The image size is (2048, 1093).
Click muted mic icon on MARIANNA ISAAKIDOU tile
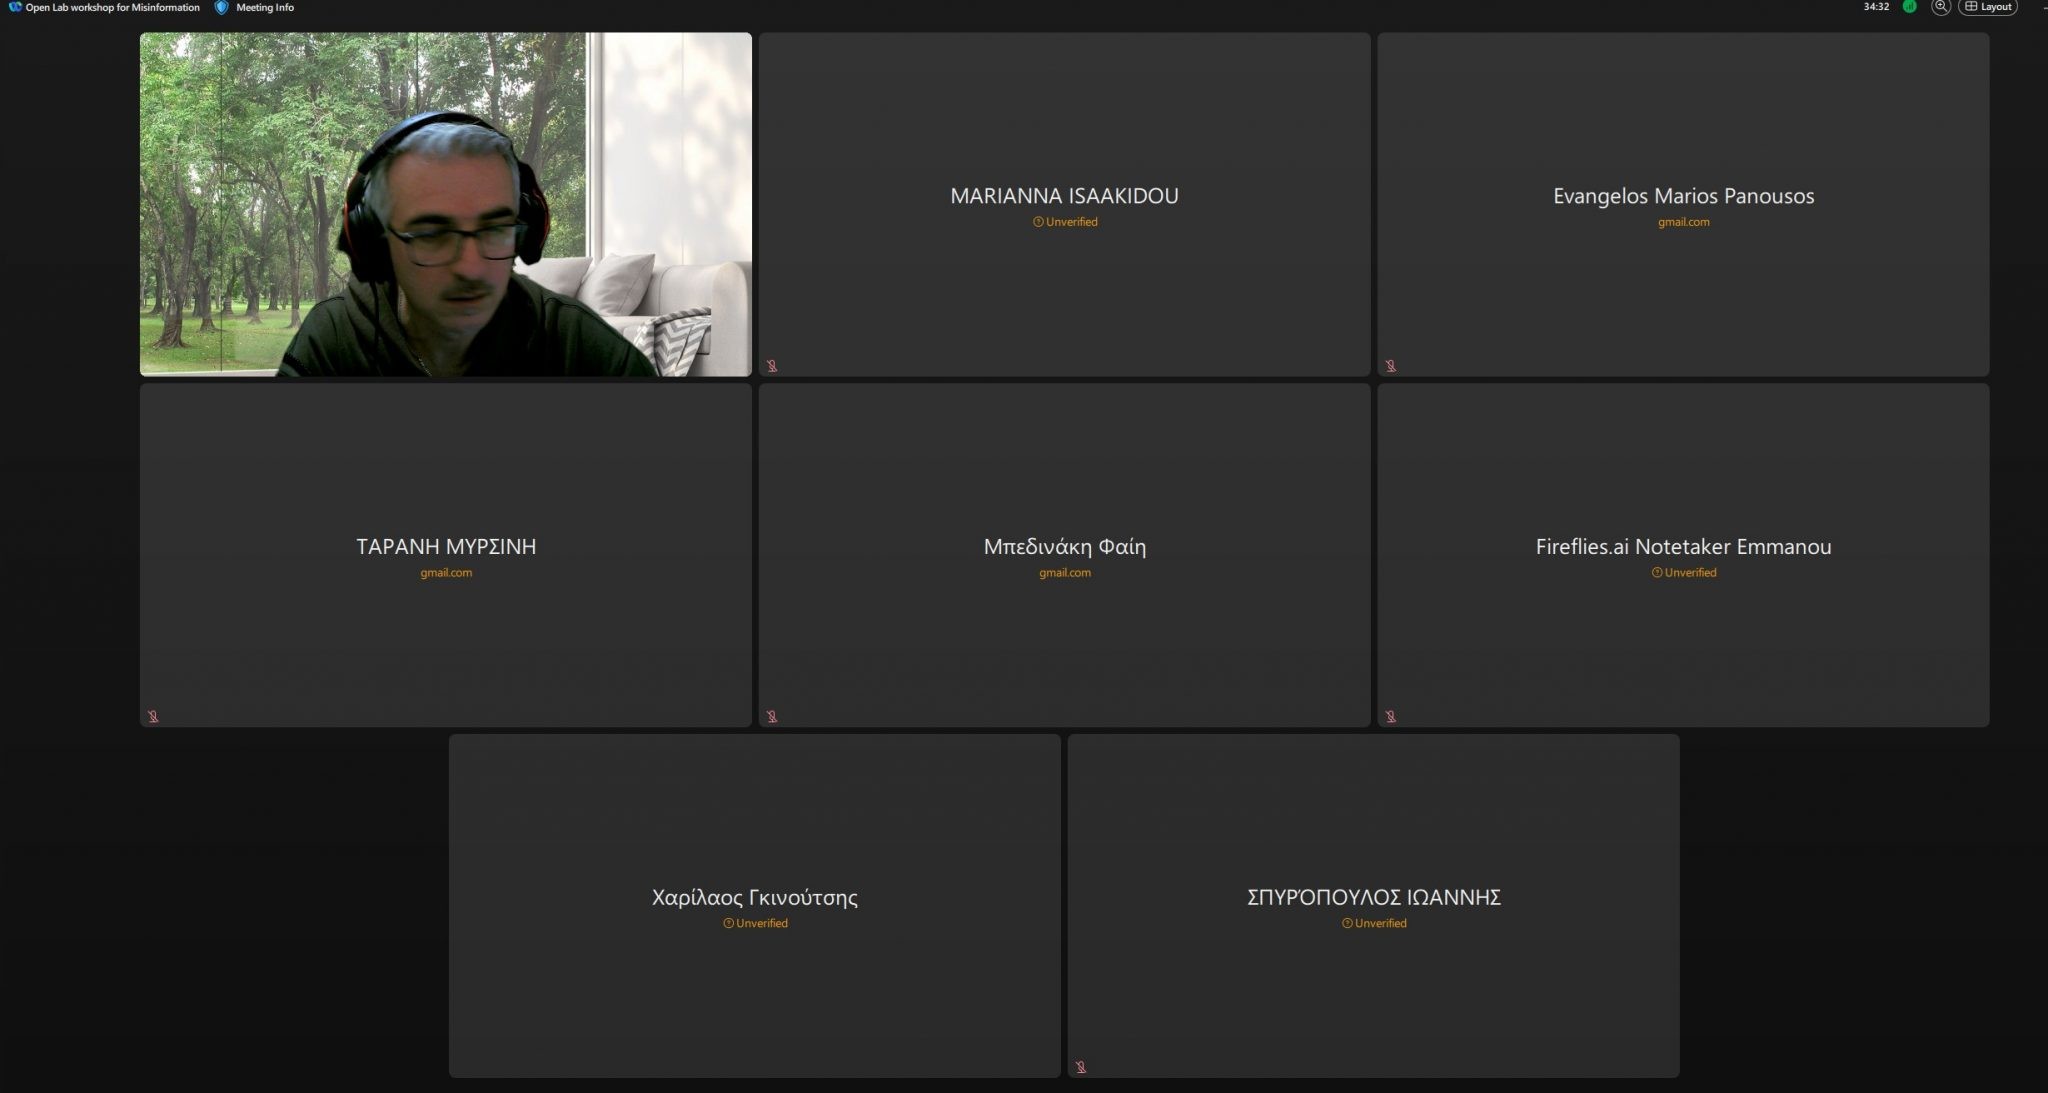click(772, 366)
